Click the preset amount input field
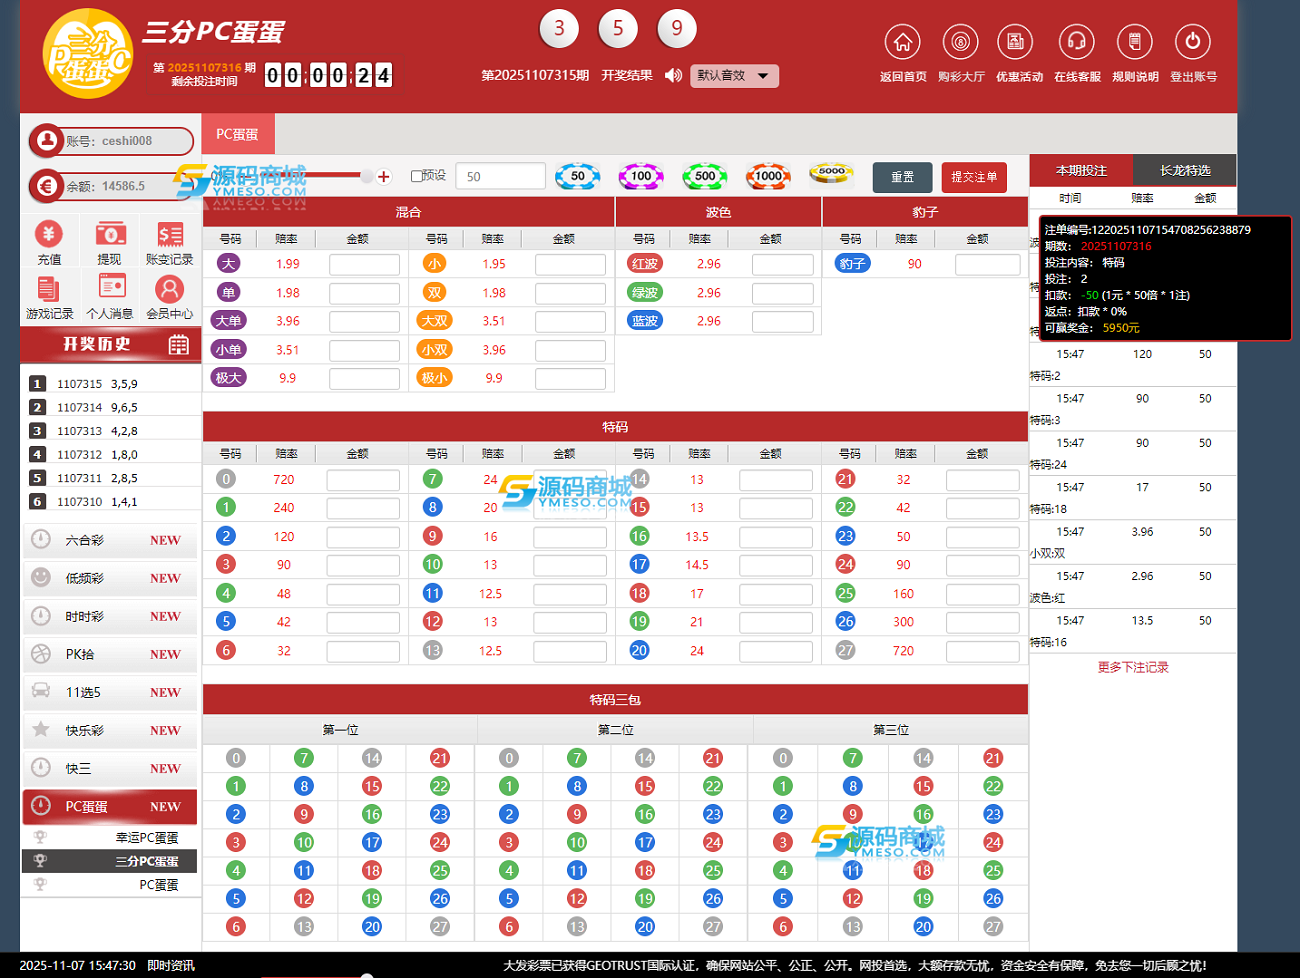This screenshot has height=978, width=1300. coord(500,177)
